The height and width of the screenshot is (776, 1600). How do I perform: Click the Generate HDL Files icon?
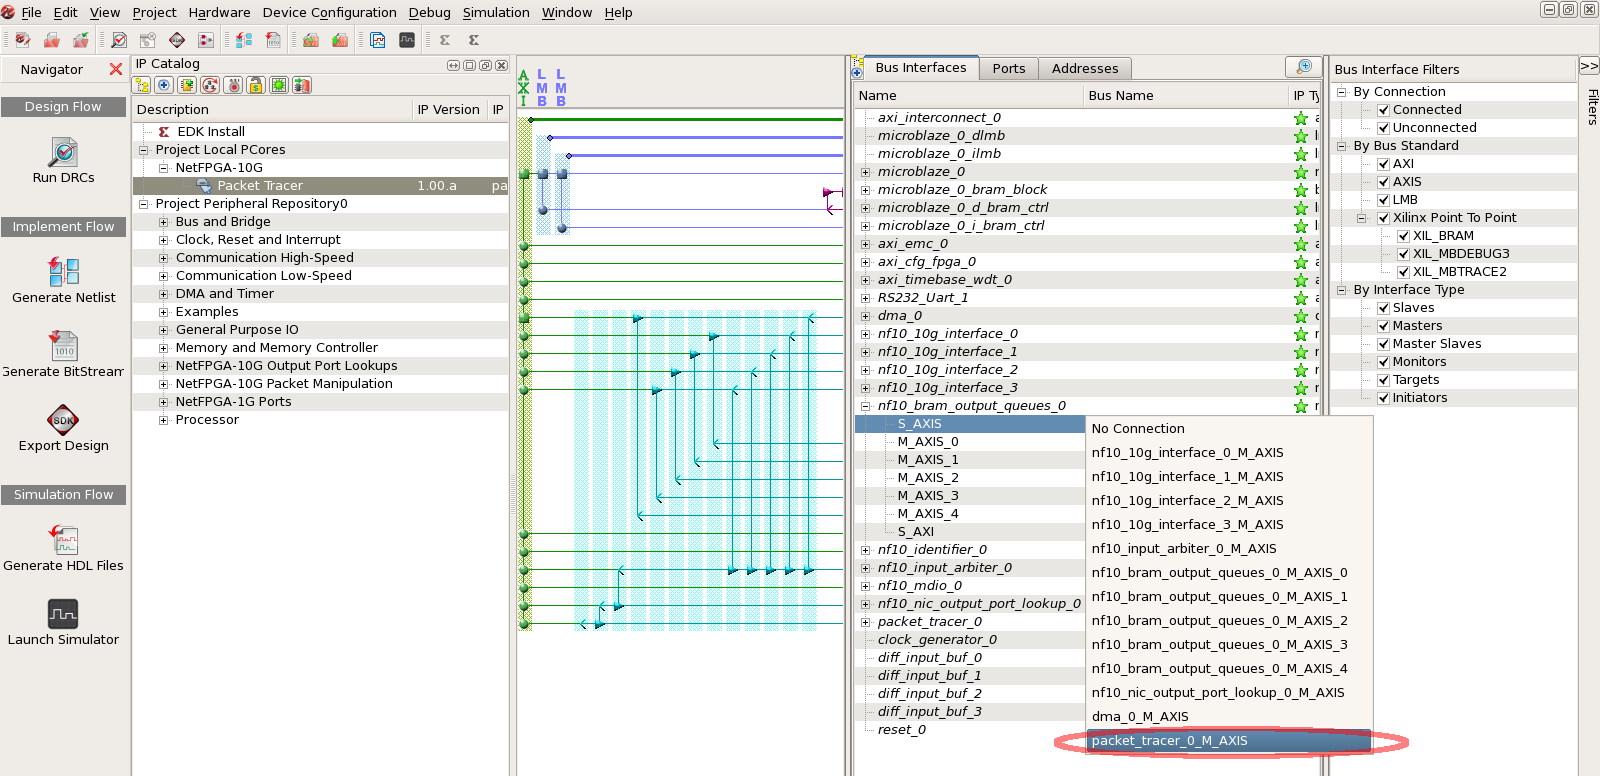click(63, 540)
